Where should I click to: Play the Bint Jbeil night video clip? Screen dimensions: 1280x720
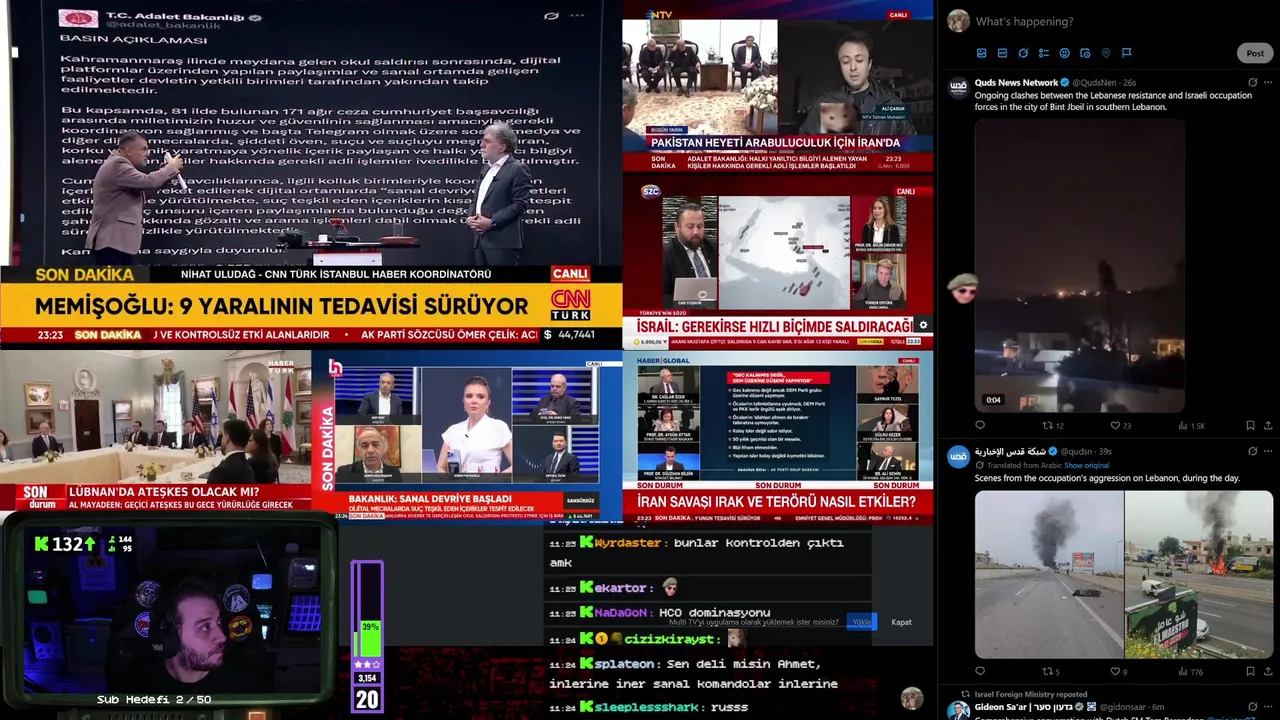coord(1080,265)
